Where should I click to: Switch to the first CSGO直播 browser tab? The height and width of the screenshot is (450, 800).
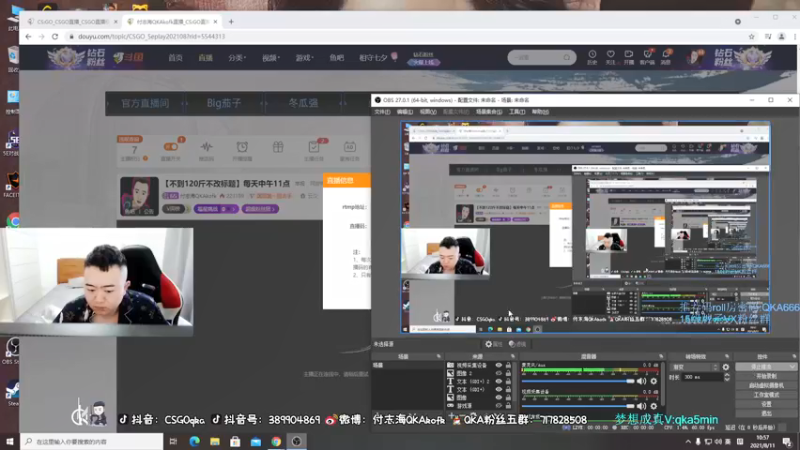click(x=70, y=22)
